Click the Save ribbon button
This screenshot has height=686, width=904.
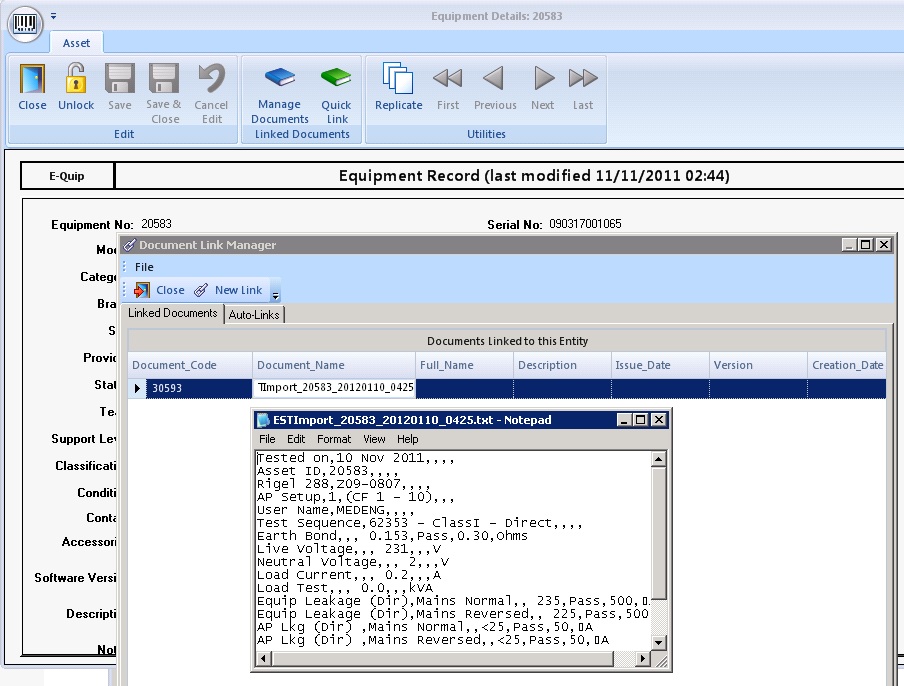(x=119, y=86)
